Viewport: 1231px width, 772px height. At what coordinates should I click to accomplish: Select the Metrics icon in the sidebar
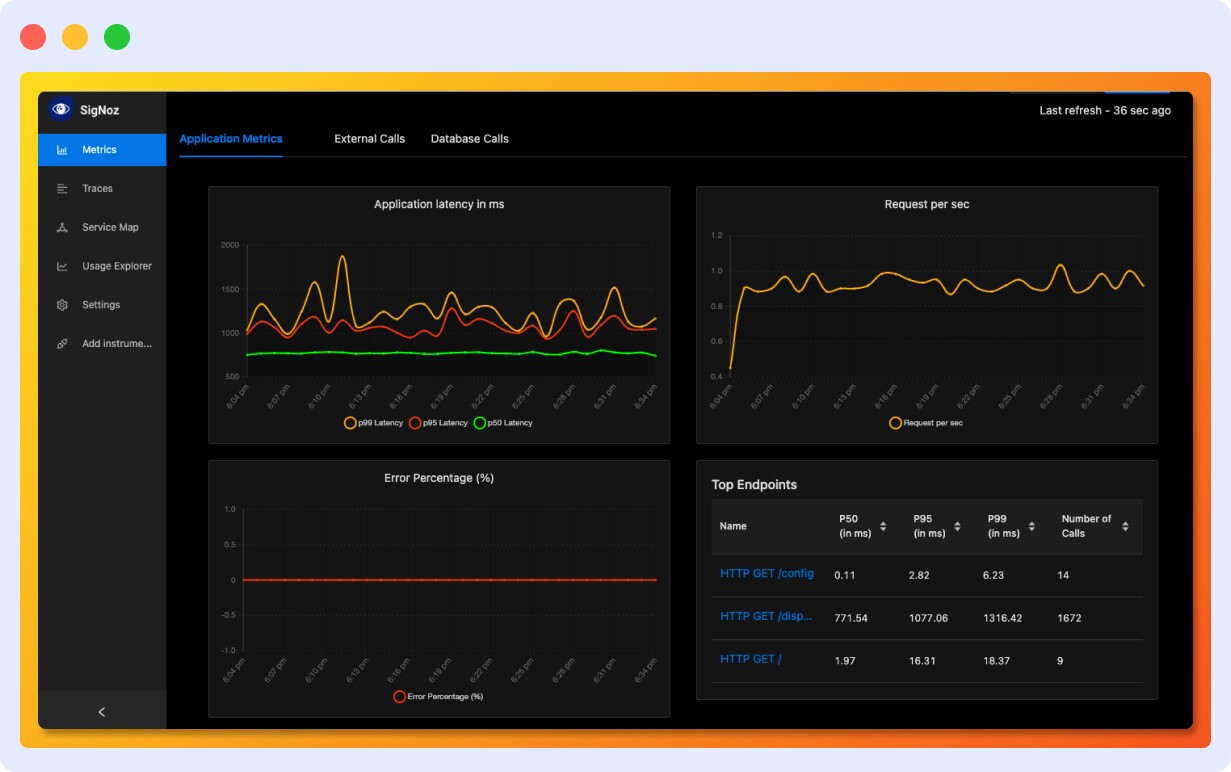pyautogui.click(x=60, y=150)
